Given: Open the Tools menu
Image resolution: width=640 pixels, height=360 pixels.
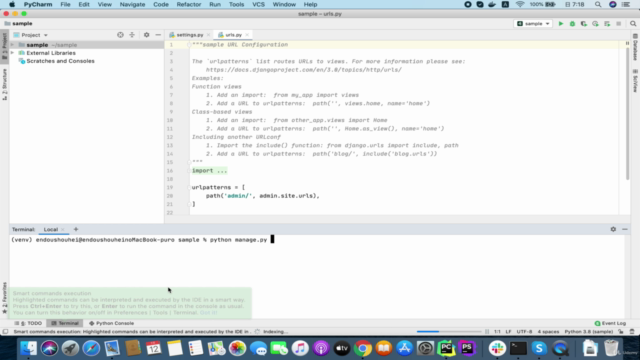Looking at the screenshot, I should coord(236,4).
